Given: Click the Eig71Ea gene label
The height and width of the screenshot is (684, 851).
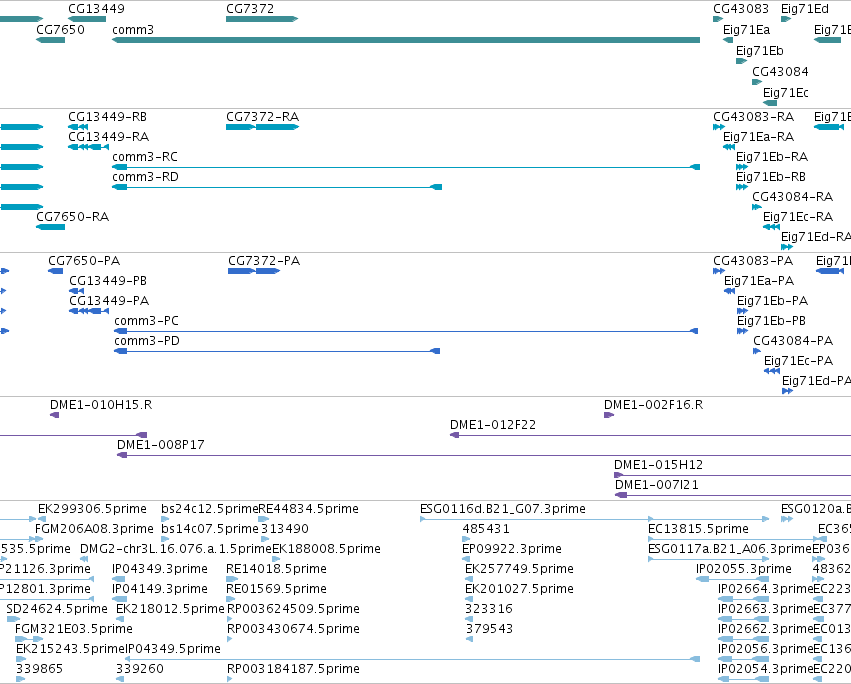Looking at the screenshot, I should point(746,29).
